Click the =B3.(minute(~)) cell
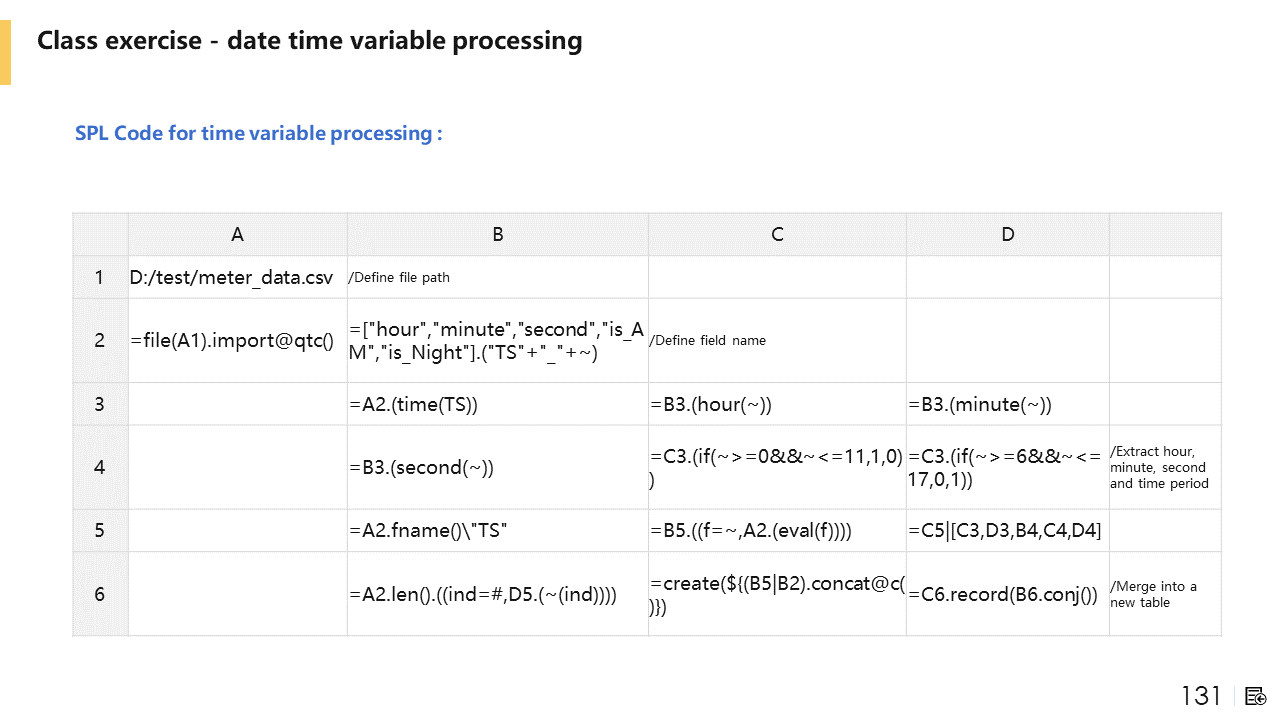This screenshot has height=720, width=1280. [980, 405]
